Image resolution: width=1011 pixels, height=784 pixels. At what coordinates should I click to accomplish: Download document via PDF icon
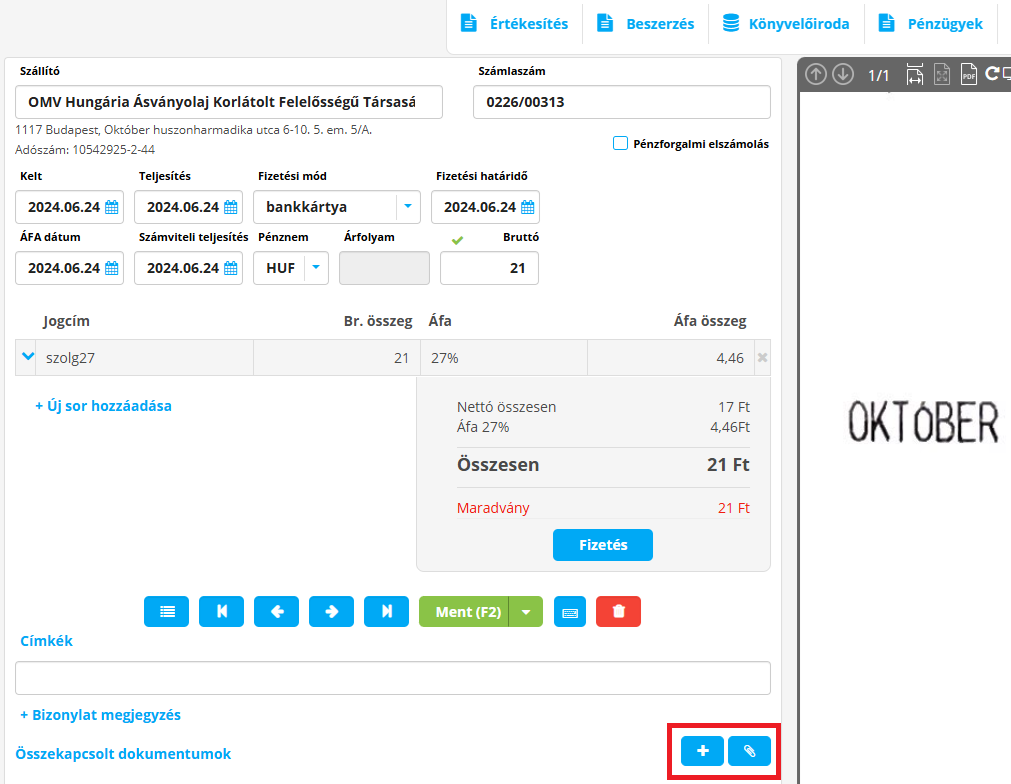[x=968, y=75]
